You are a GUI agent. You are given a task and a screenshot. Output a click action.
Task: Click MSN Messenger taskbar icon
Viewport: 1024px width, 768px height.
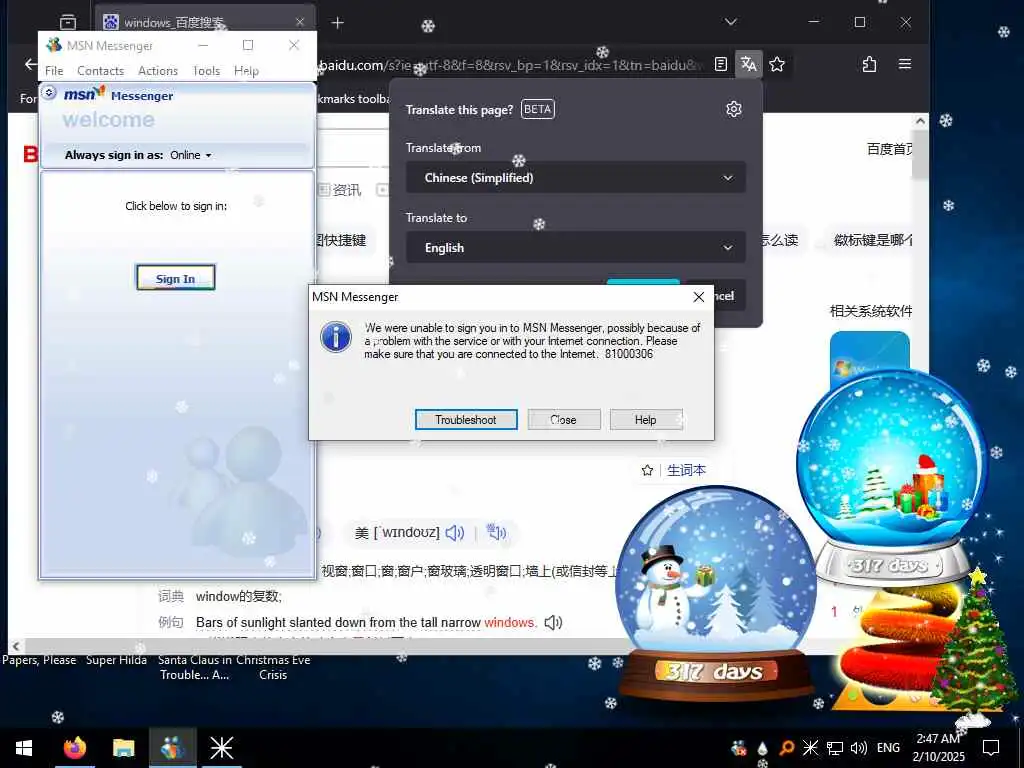click(x=172, y=748)
